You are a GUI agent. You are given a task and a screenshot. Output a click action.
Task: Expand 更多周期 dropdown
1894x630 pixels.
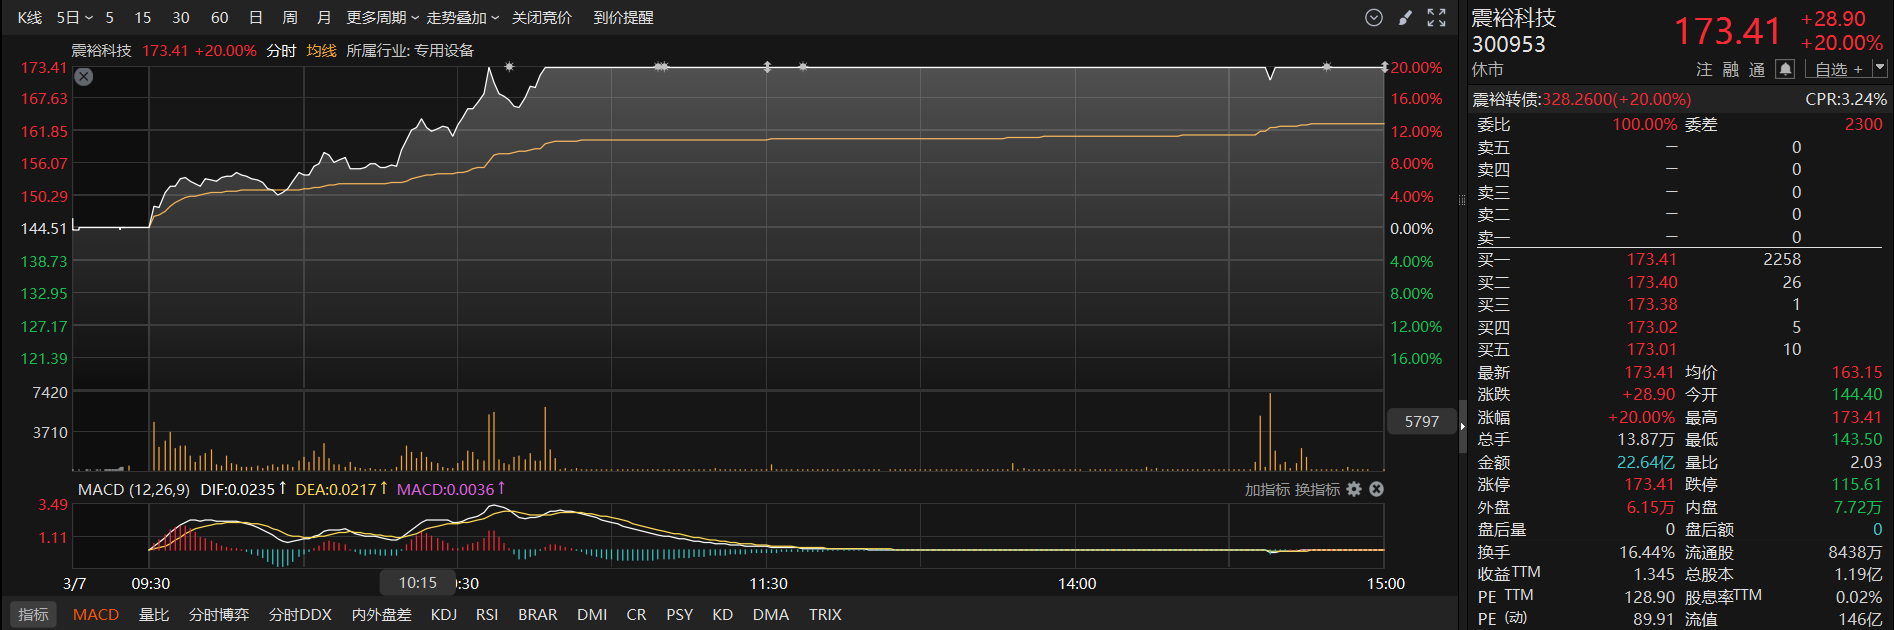click(x=382, y=18)
